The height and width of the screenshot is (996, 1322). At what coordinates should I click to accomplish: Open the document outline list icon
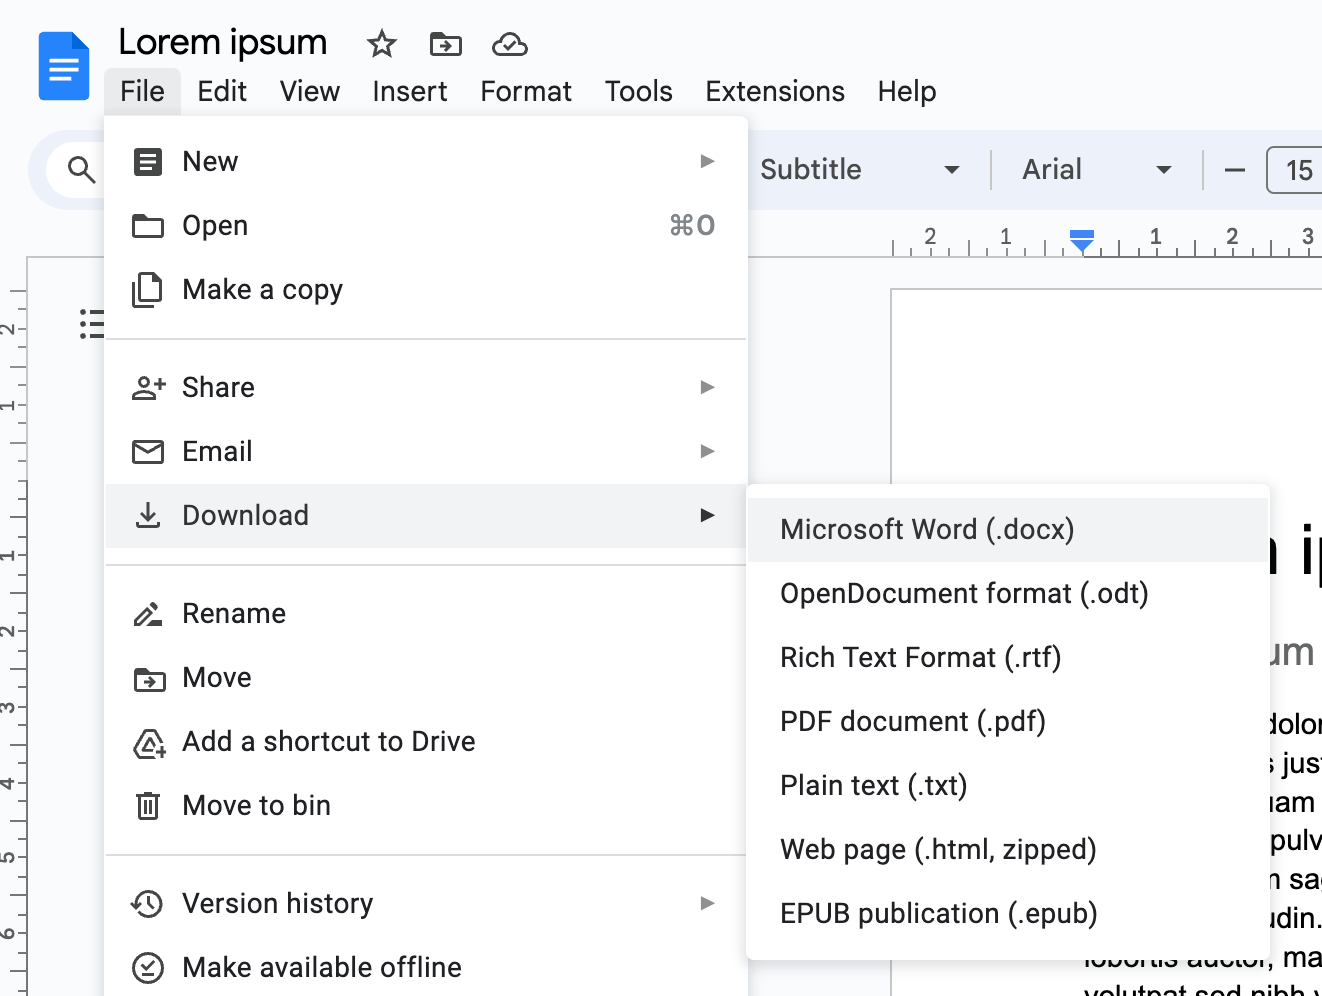point(92,324)
